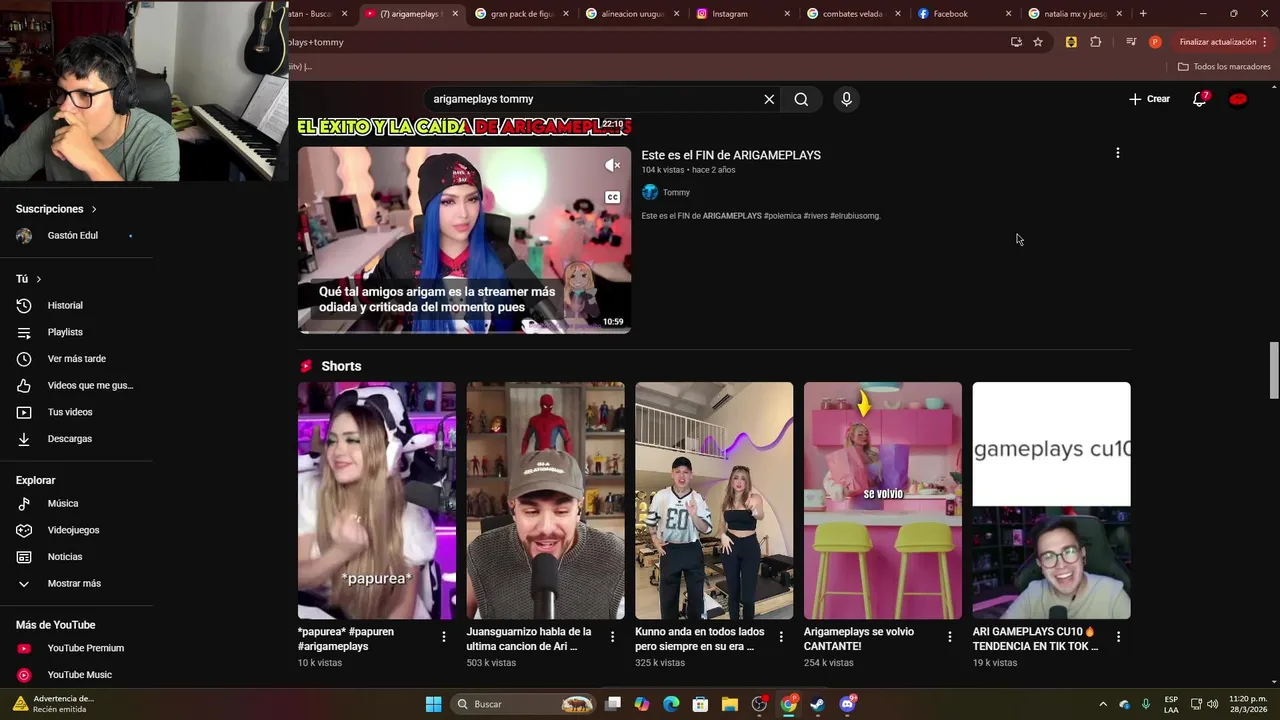Click the Crear button

1149,99
